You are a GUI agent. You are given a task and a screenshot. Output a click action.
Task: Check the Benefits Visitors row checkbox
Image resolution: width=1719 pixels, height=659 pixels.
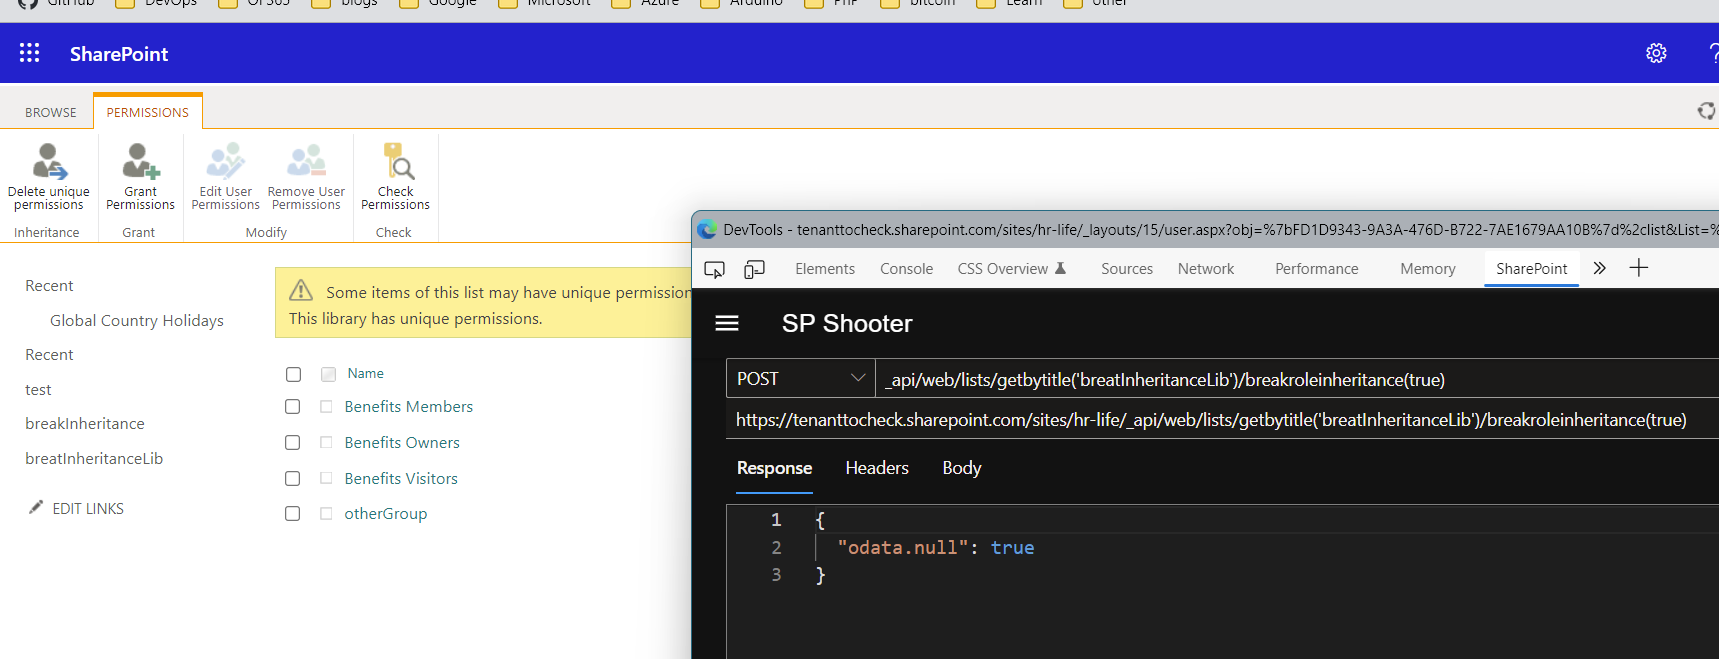pyautogui.click(x=292, y=479)
